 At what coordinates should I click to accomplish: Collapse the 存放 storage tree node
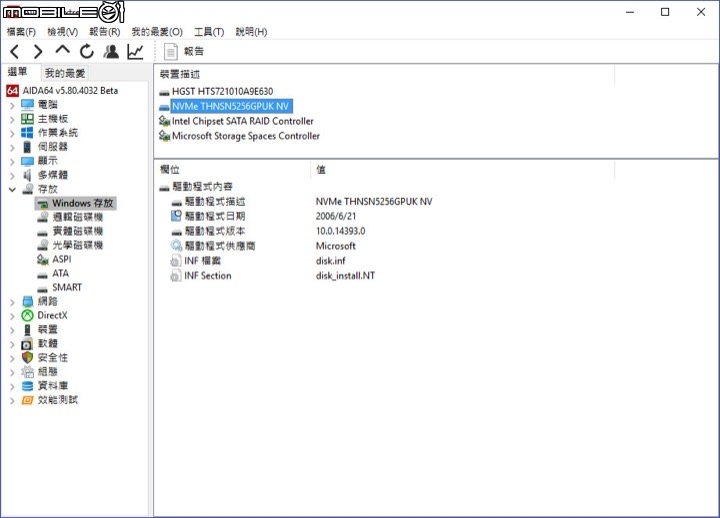point(12,189)
